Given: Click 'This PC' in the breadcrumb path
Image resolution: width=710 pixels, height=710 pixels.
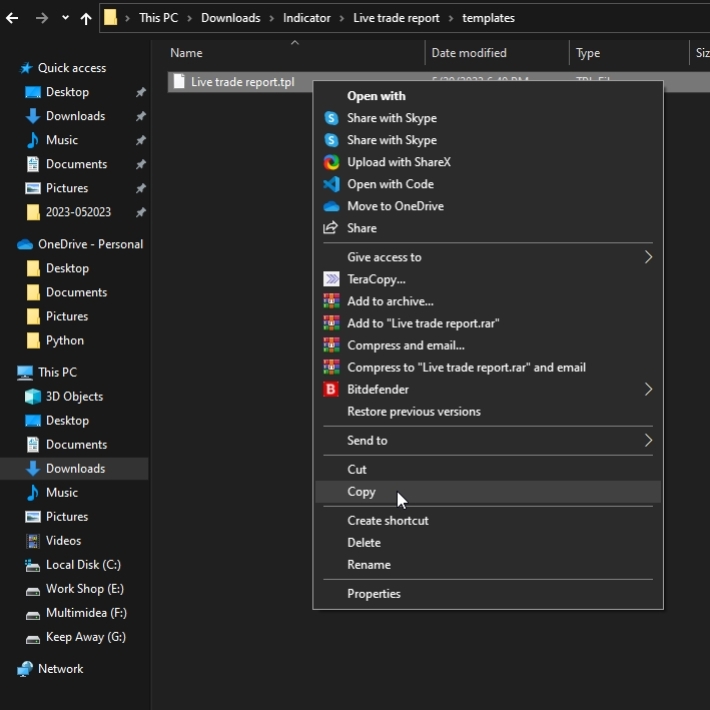Looking at the screenshot, I should [158, 18].
